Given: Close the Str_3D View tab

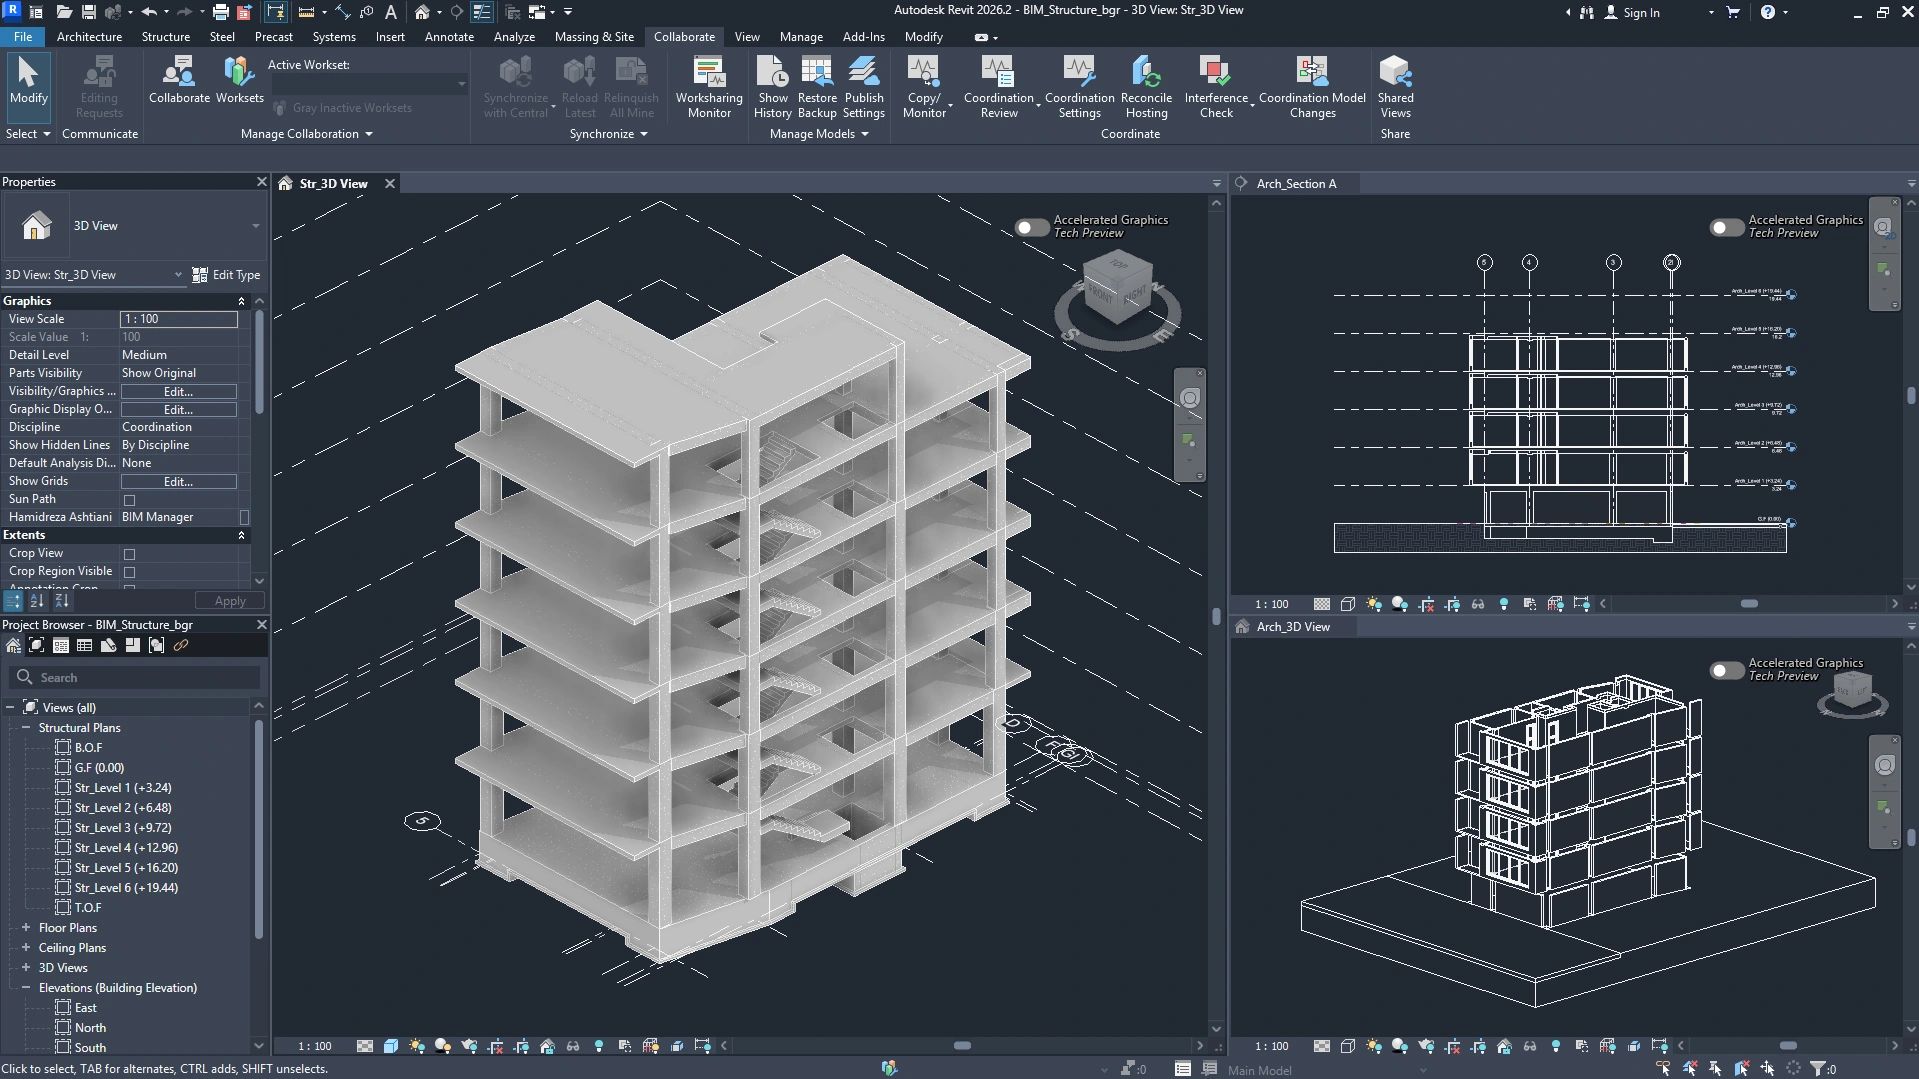Looking at the screenshot, I should click(x=390, y=184).
